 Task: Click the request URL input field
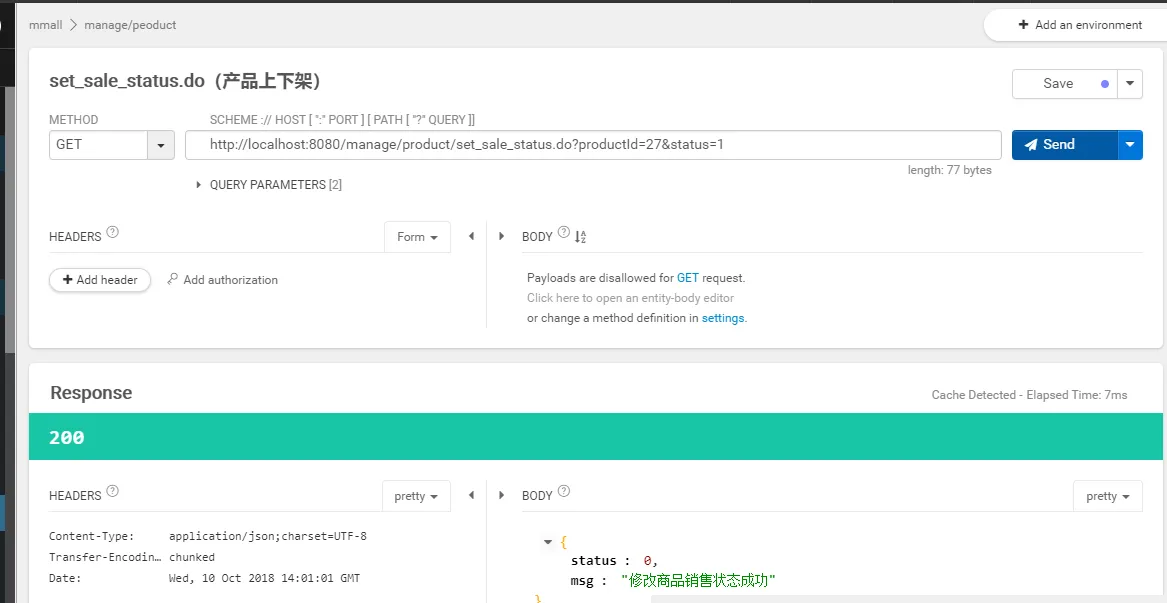point(593,144)
